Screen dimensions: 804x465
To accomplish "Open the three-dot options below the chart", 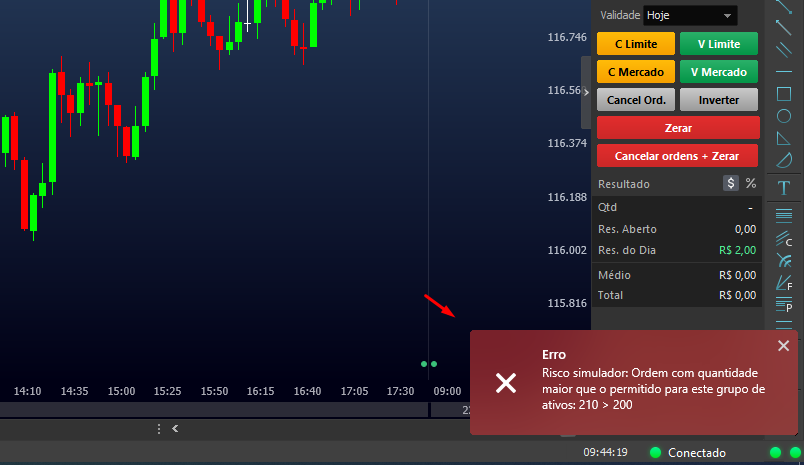I will 159,429.
